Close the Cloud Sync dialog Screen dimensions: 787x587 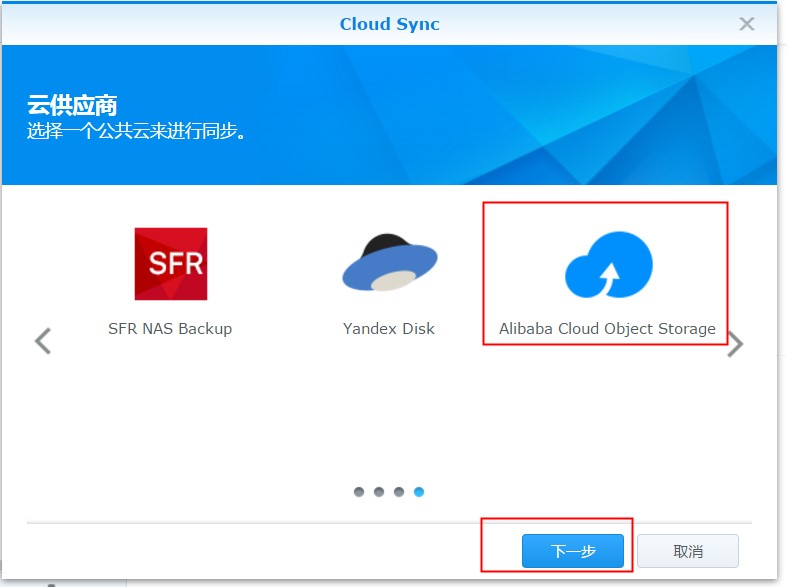click(747, 24)
